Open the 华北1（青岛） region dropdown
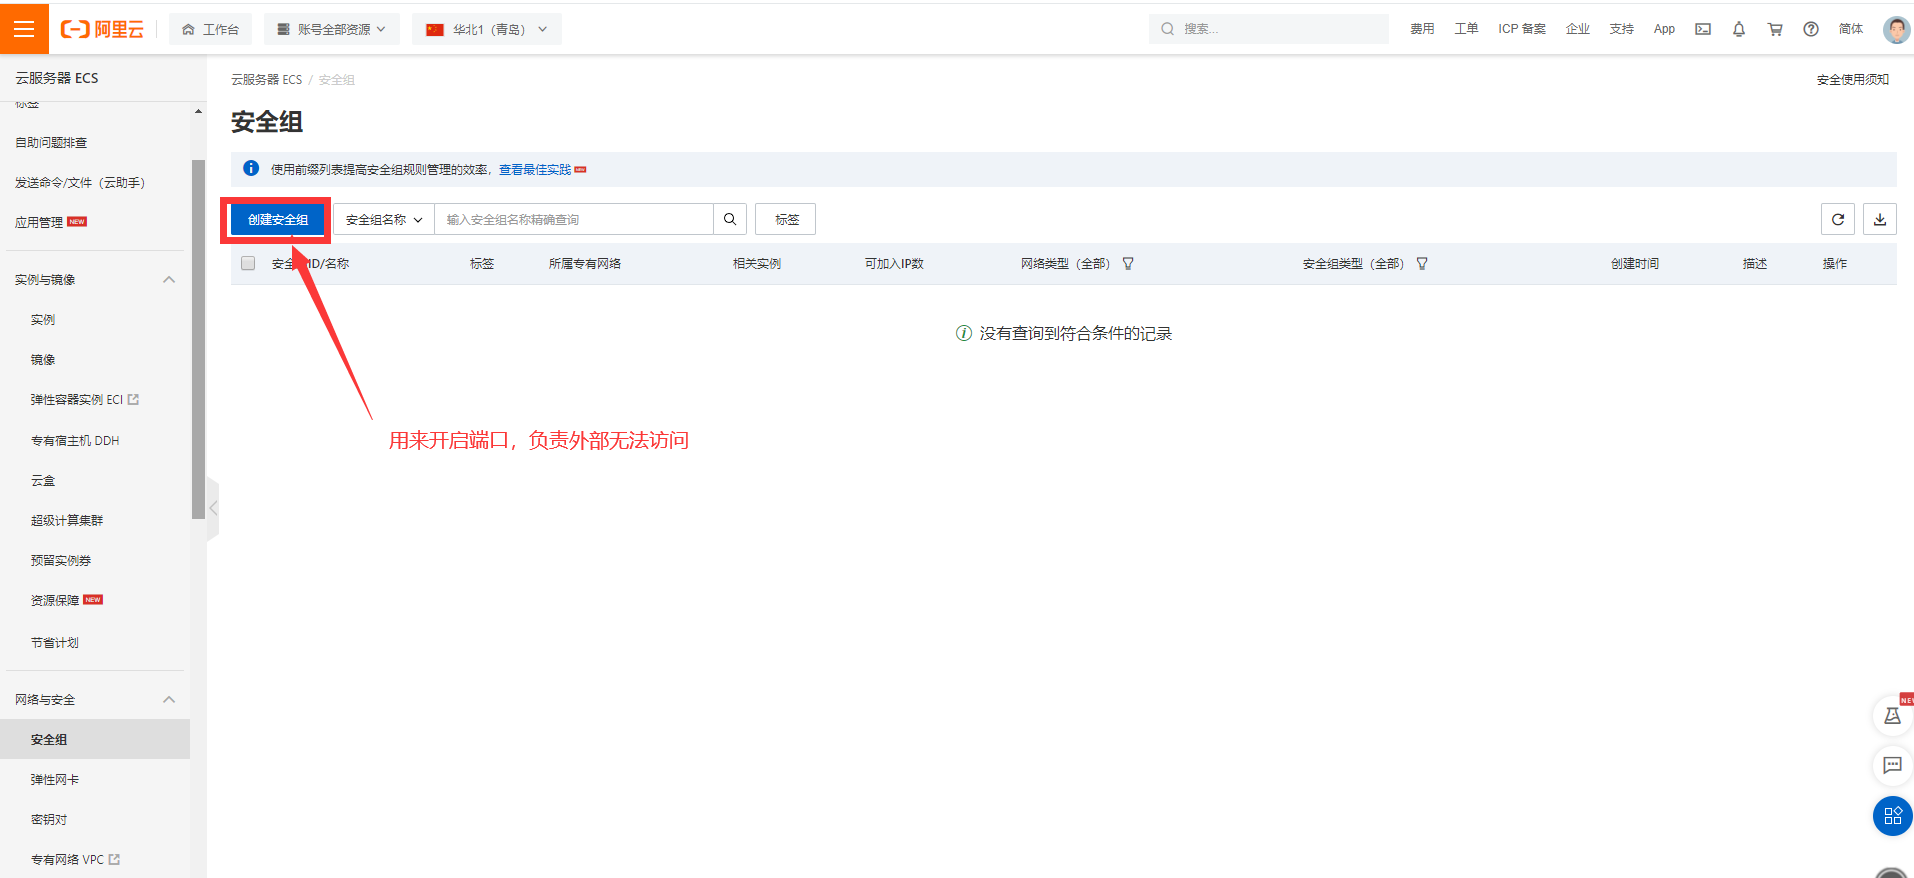 [x=487, y=29]
